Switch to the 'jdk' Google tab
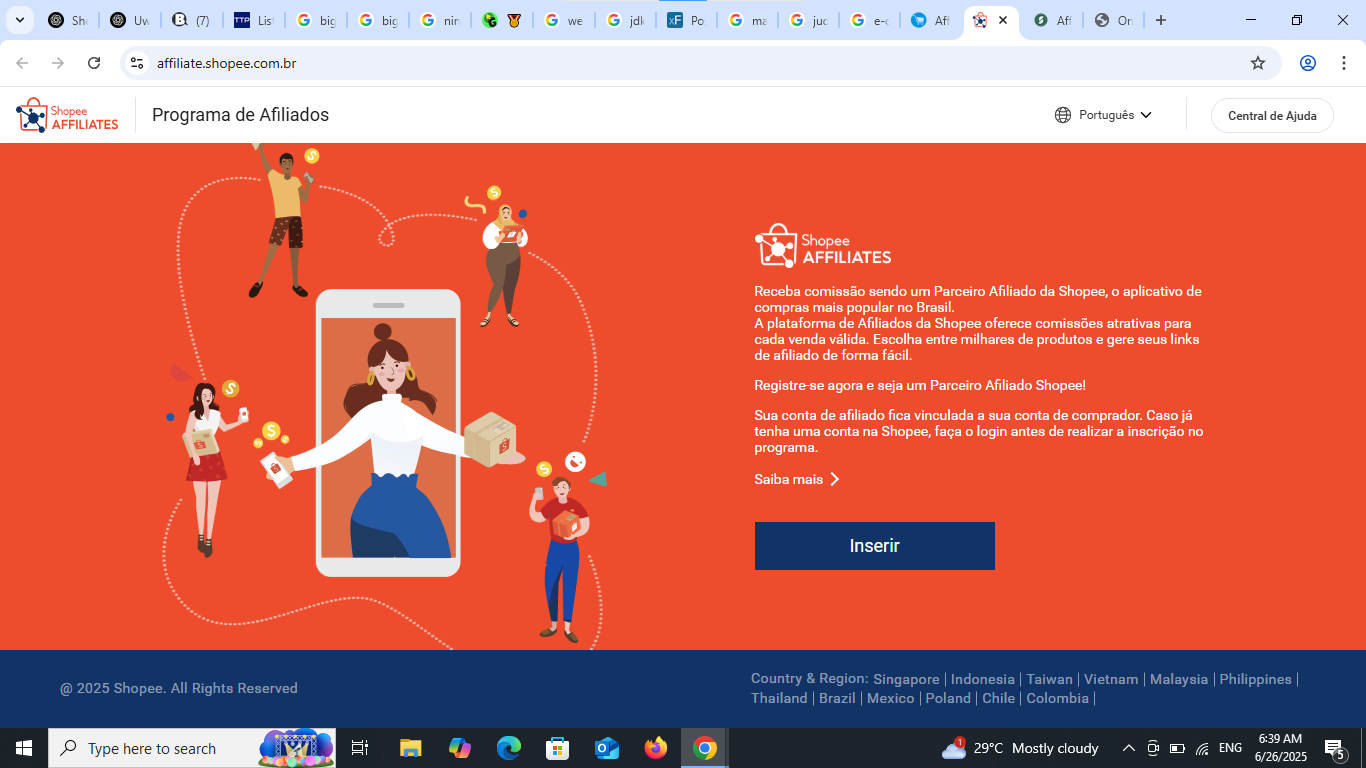The width and height of the screenshot is (1366, 768). 625,20
